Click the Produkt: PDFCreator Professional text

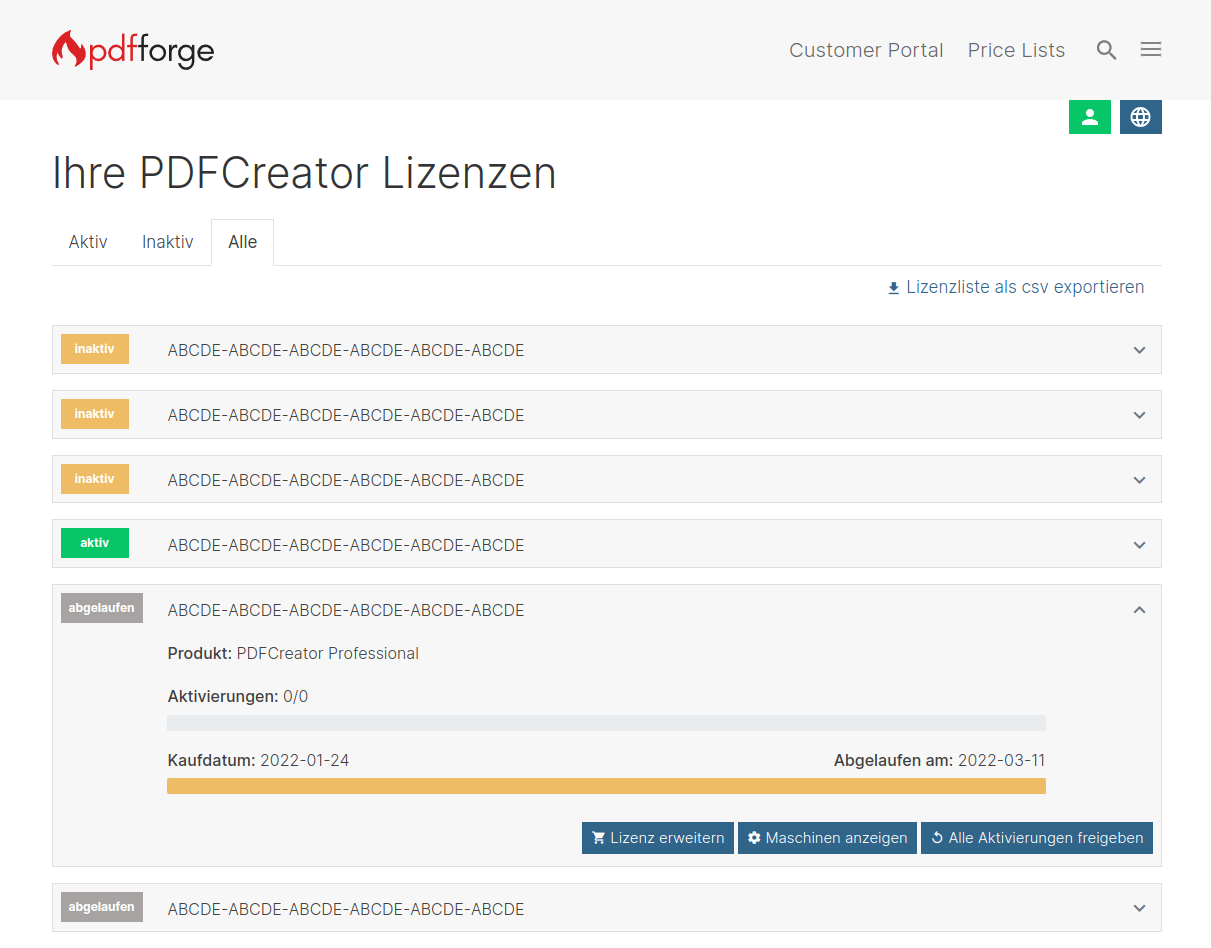pyautogui.click(x=293, y=653)
